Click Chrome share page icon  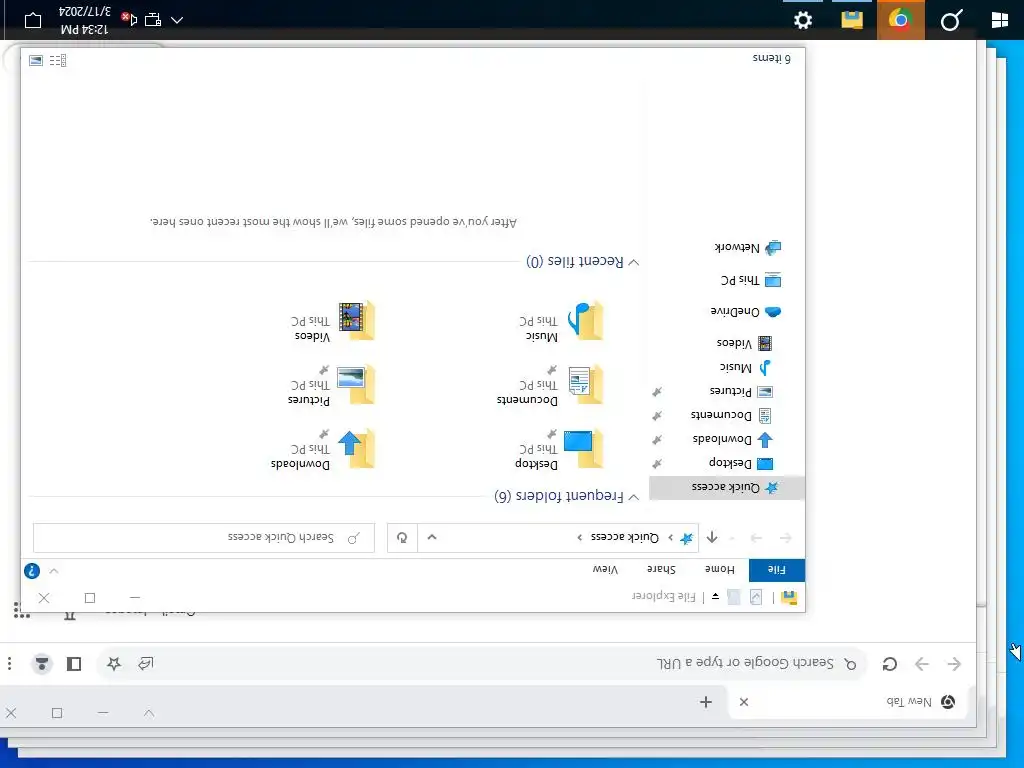146,664
